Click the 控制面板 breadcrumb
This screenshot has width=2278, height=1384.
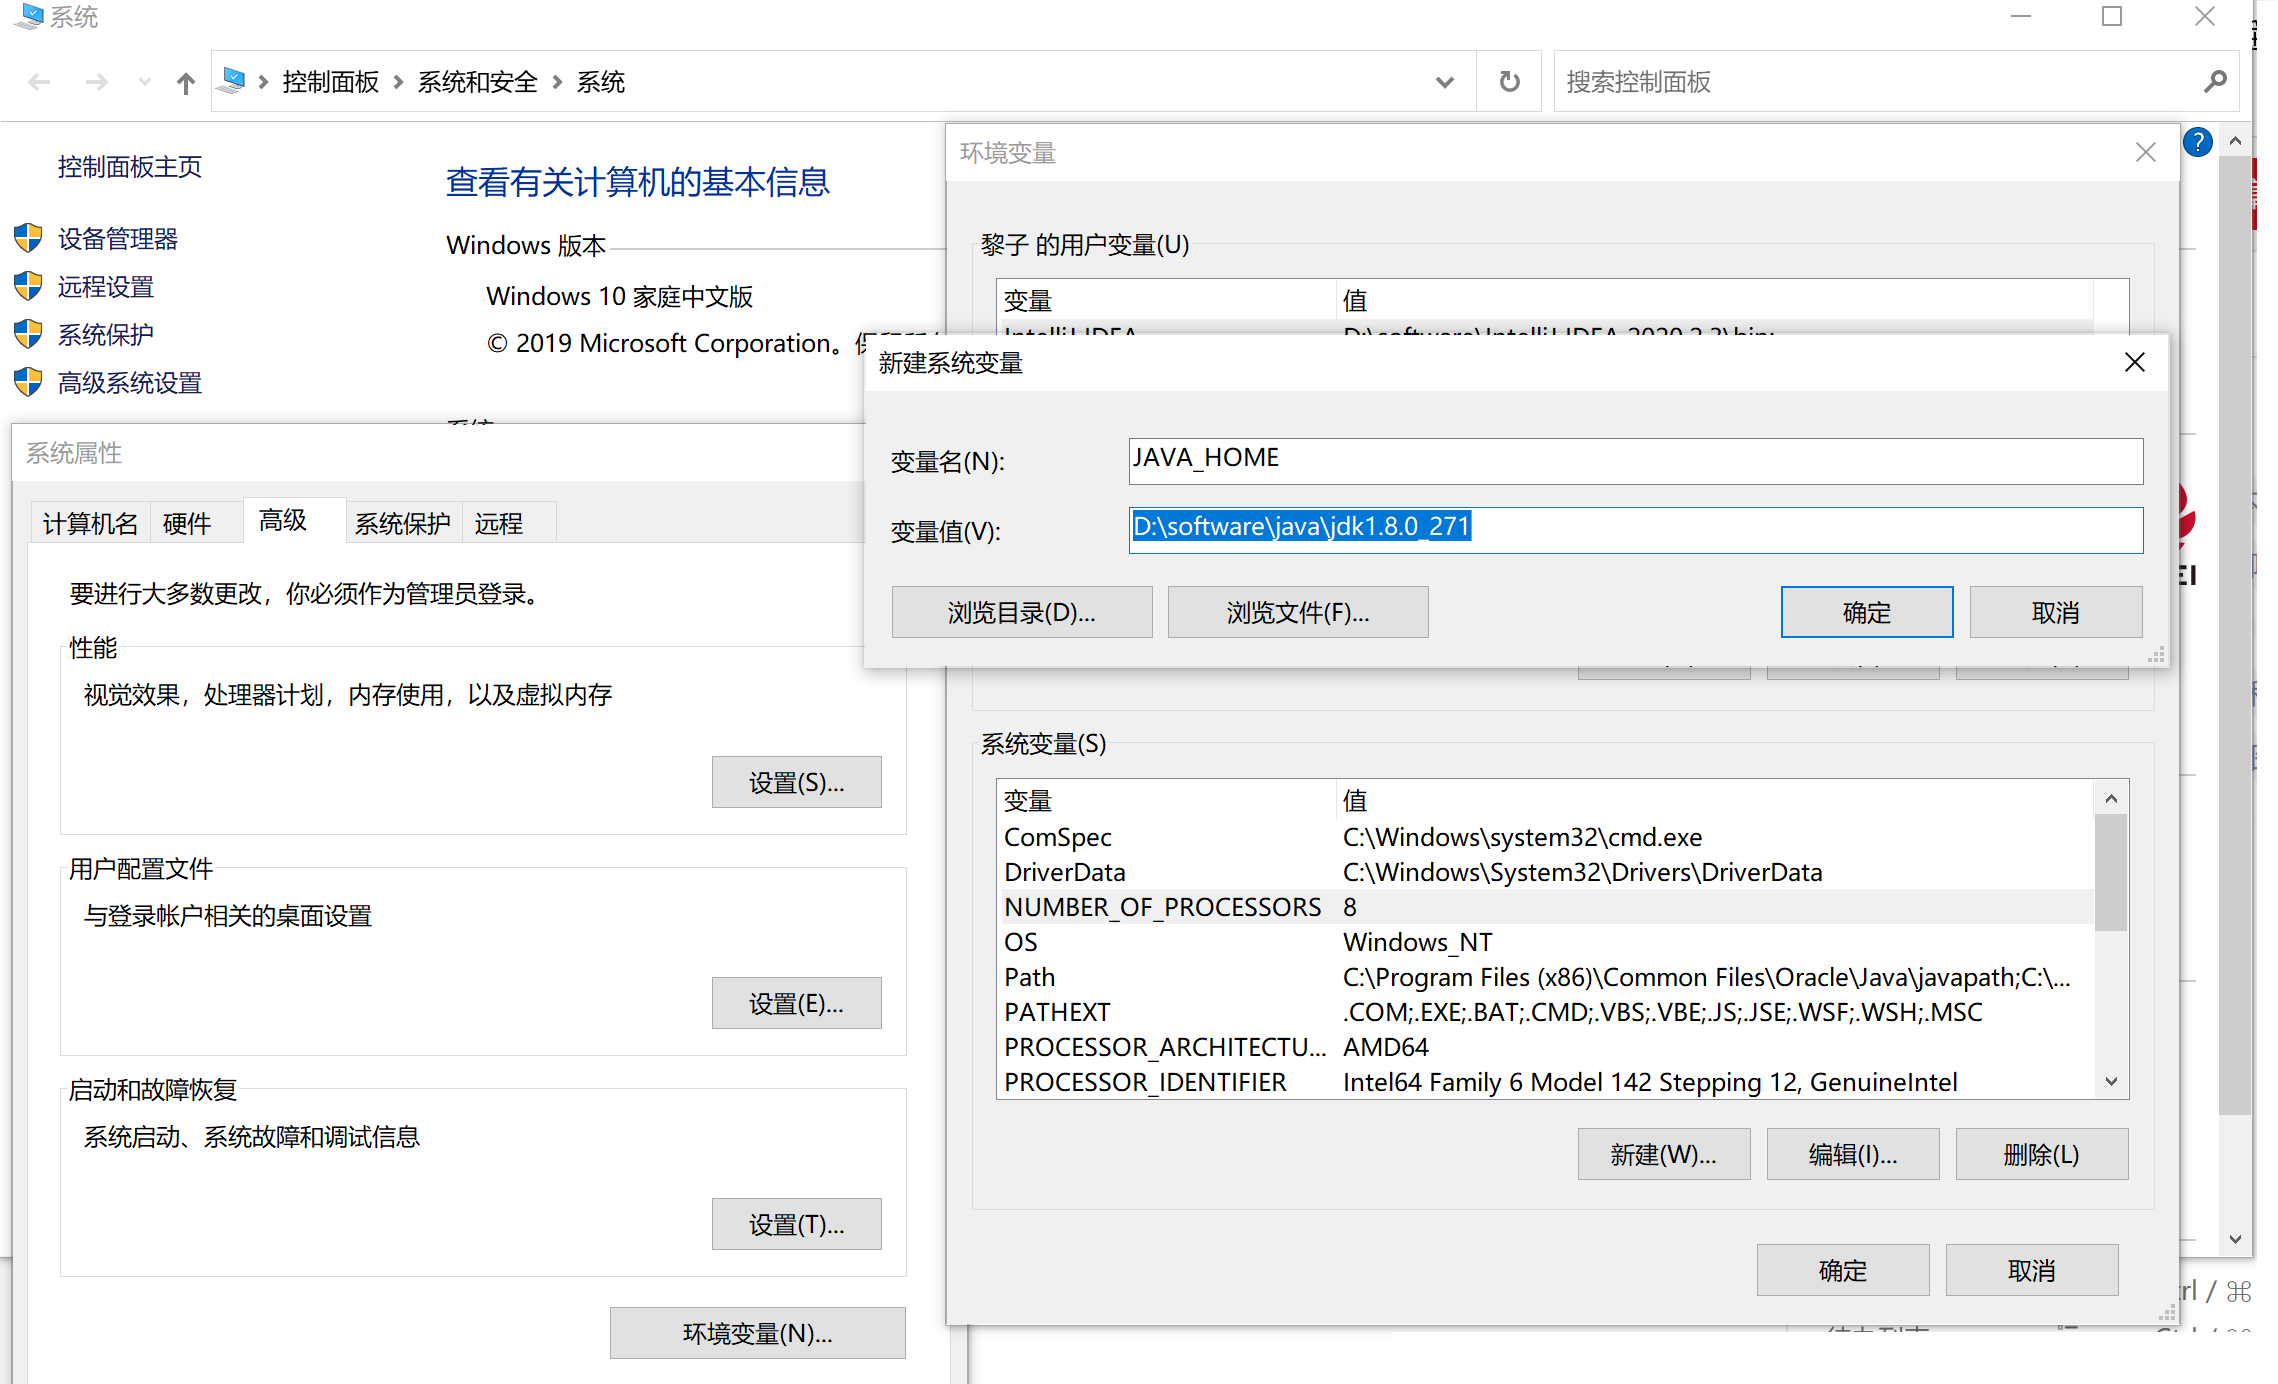[330, 82]
